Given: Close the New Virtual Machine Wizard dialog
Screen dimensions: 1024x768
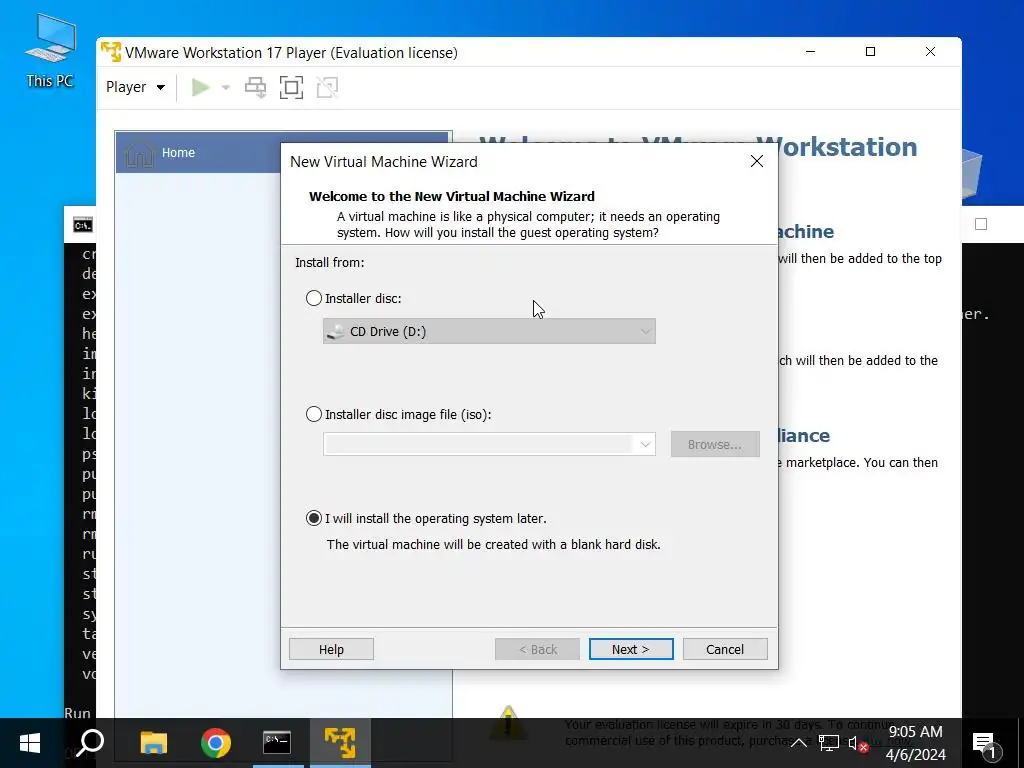Looking at the screenshot, I should 757,161.
